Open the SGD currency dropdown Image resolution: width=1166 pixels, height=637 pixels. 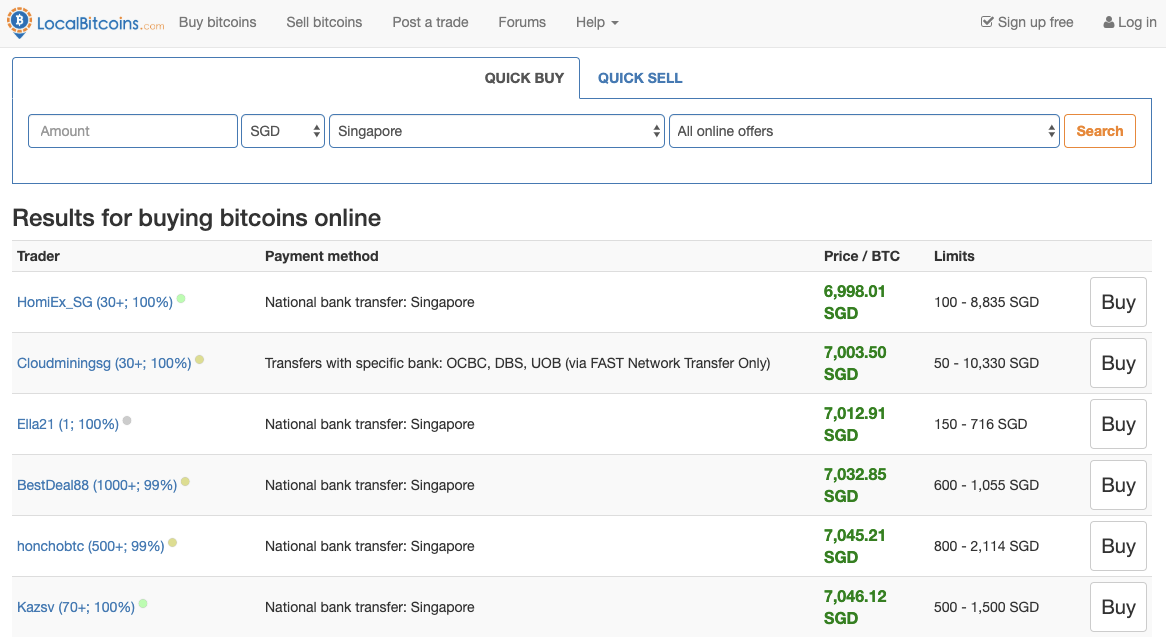point(283,131)
